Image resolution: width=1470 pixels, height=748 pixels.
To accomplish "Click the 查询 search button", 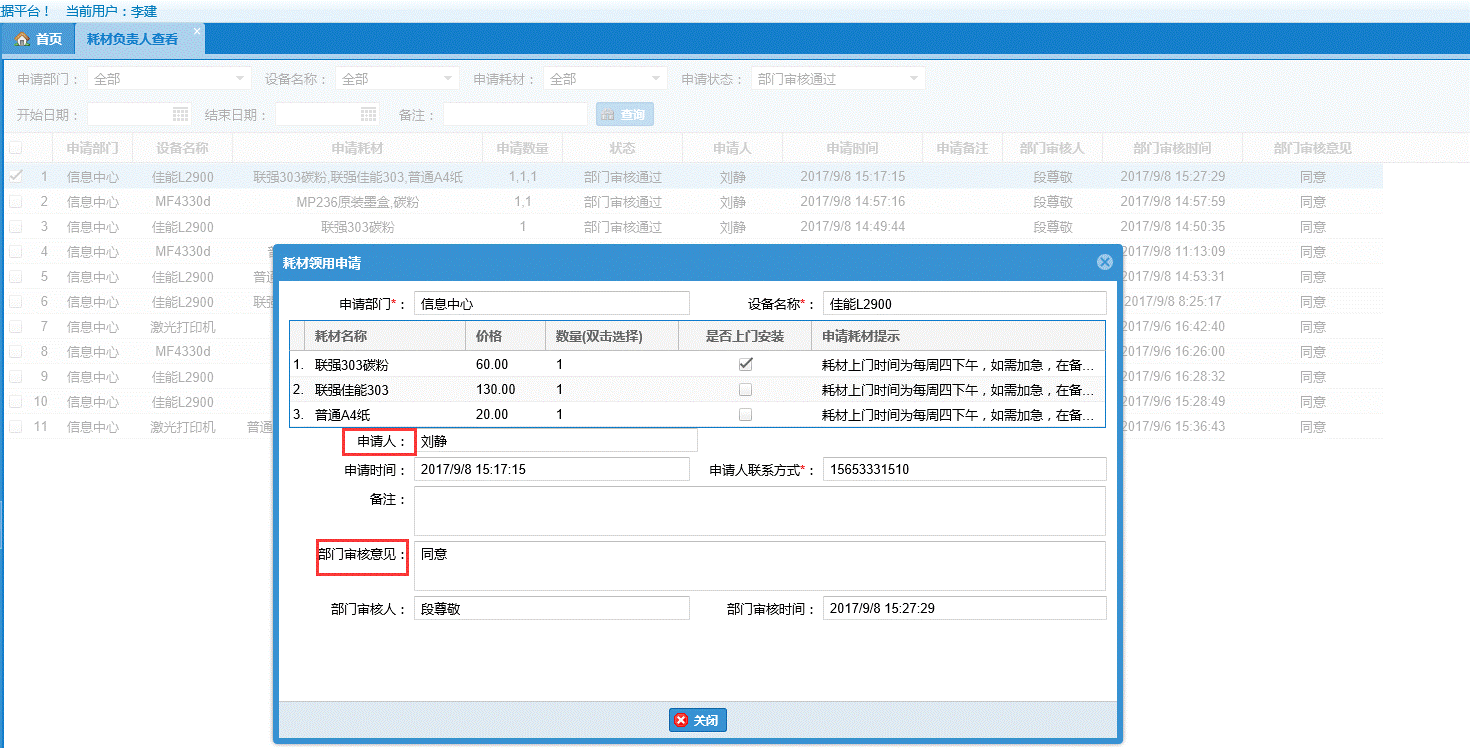I will click(625, 114).
